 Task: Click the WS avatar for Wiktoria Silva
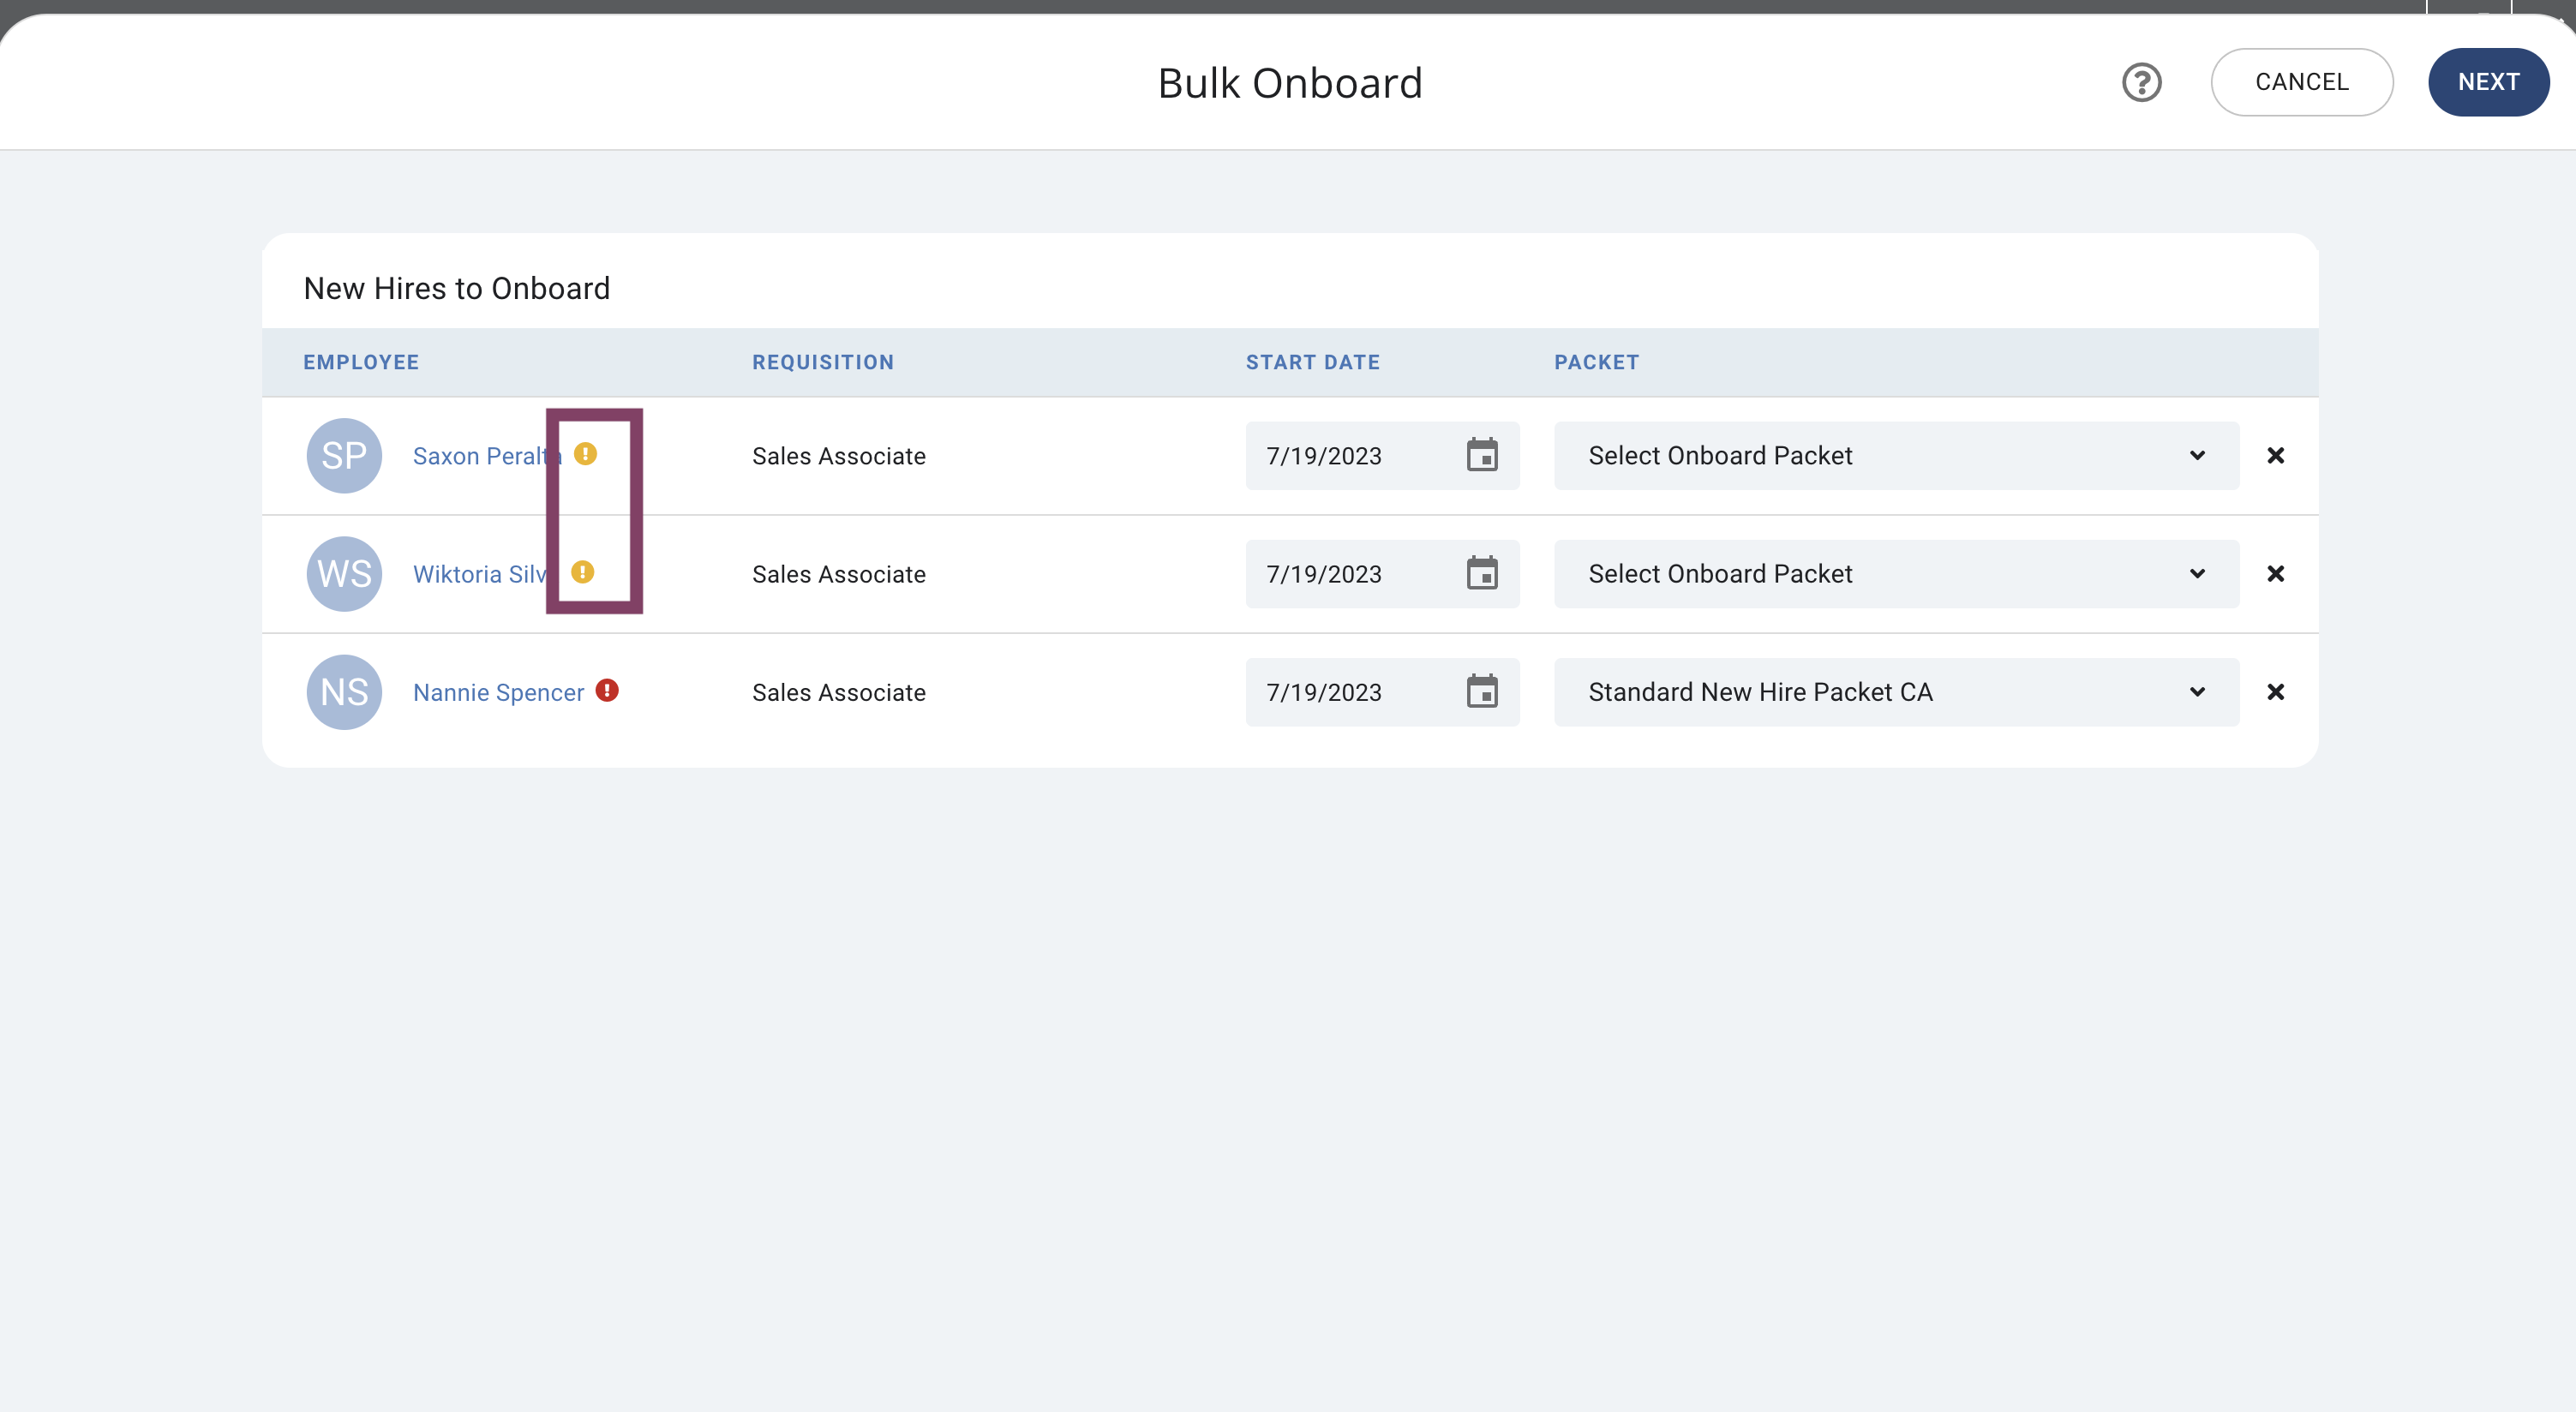point(344,574)
